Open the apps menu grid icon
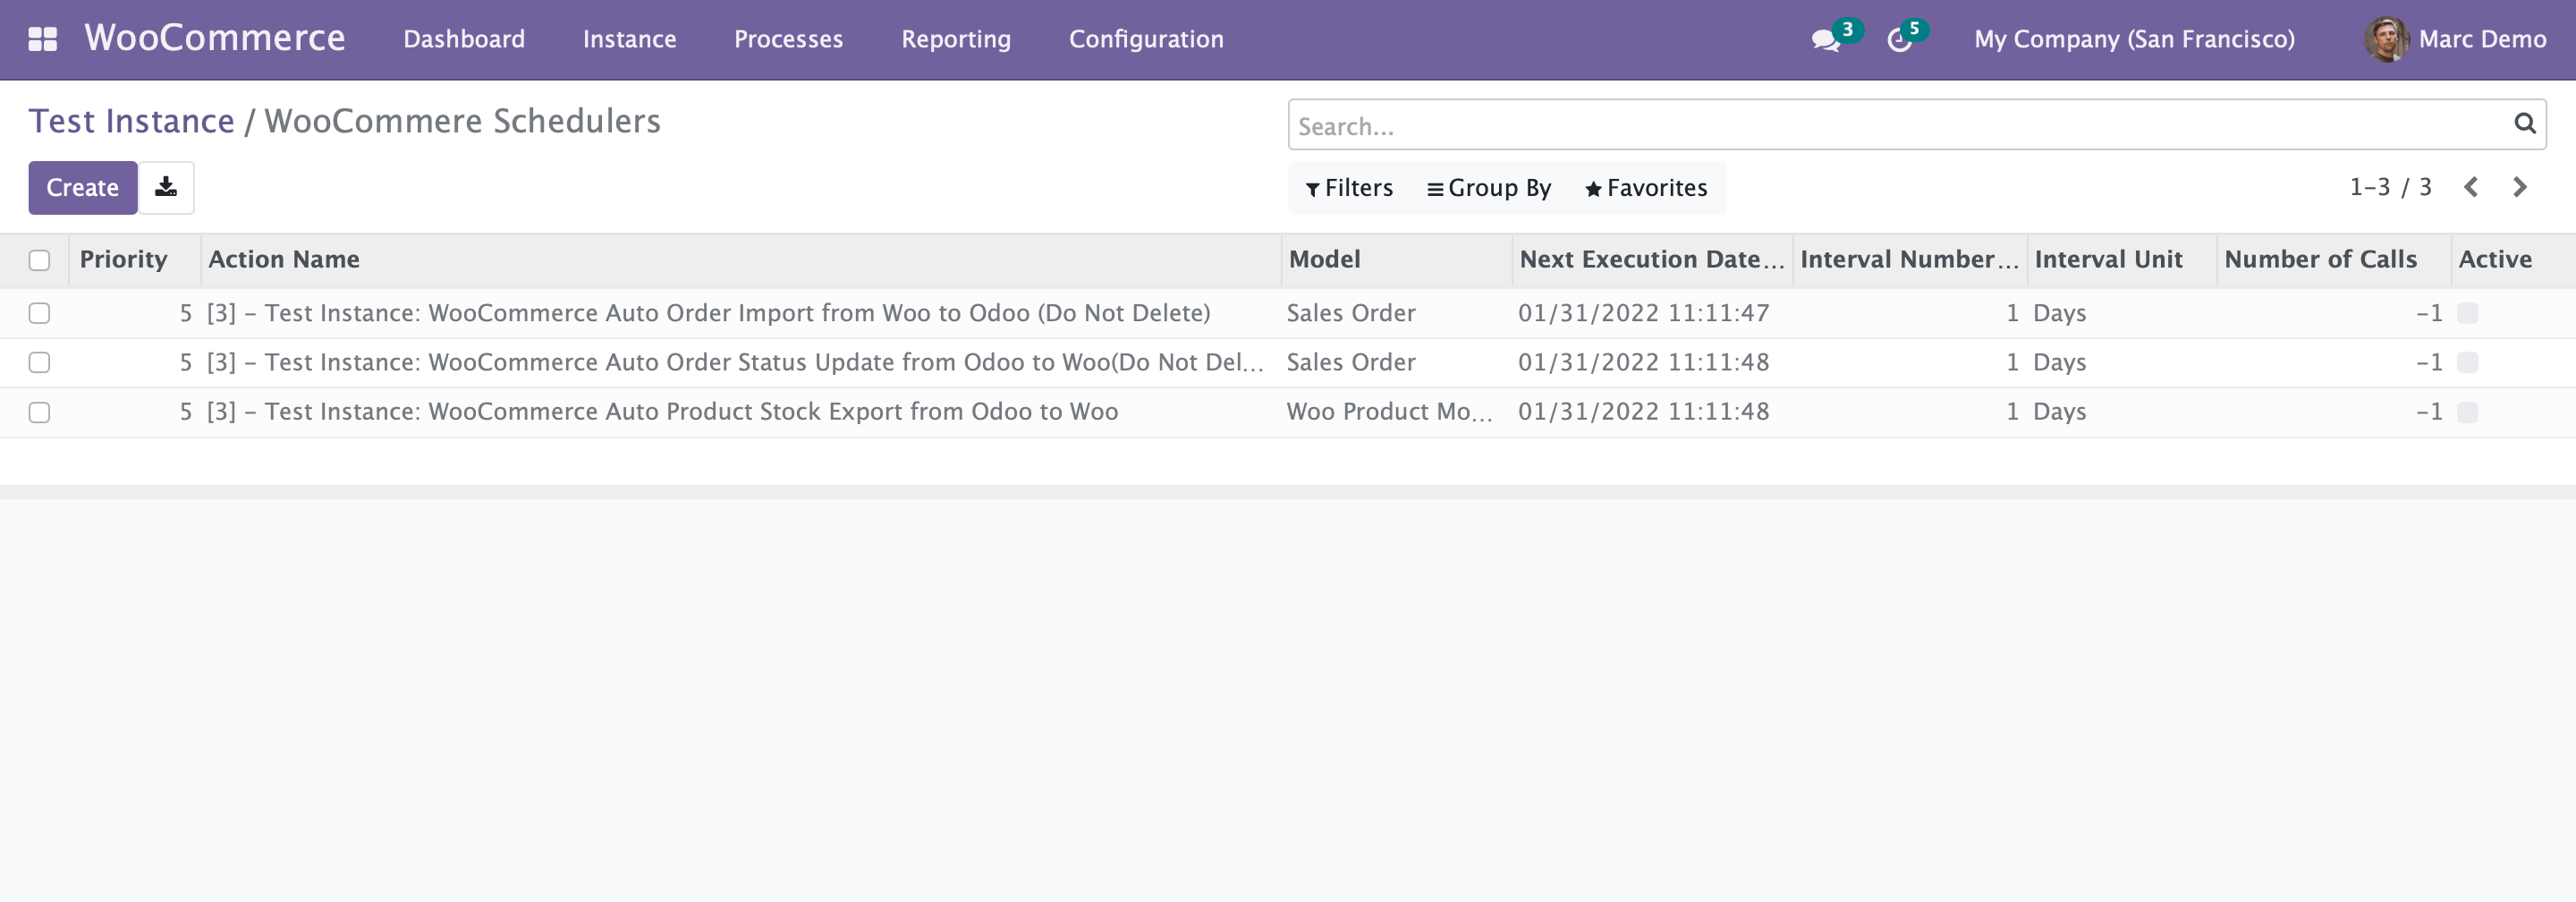Viewport: 2576px width, 902px height. (x=42, y=39)
